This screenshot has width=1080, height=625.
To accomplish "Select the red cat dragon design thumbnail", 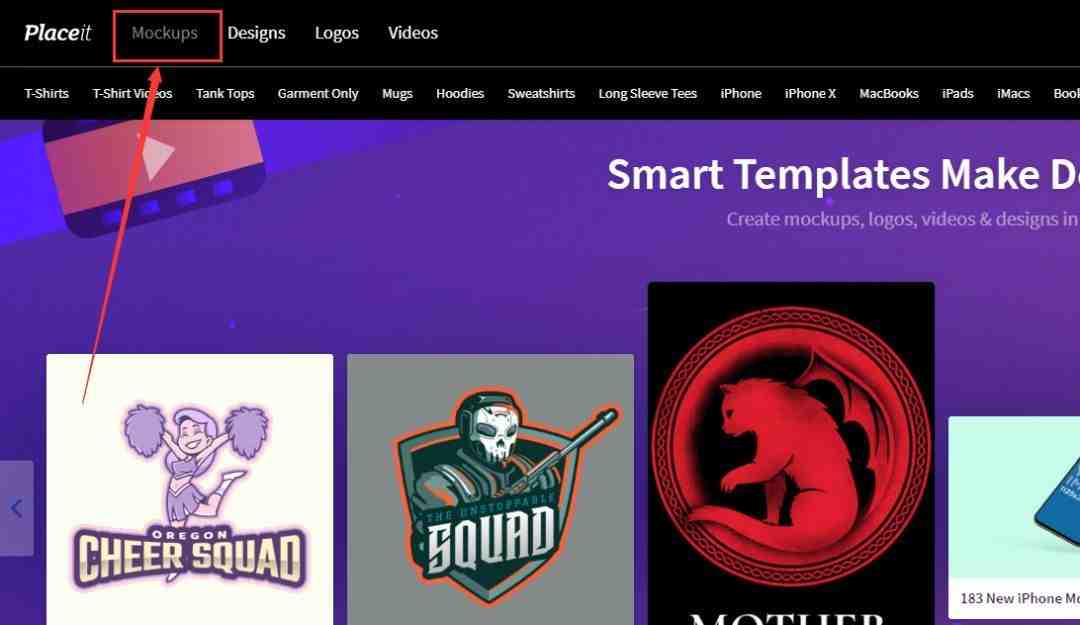I will click(791, 453).
